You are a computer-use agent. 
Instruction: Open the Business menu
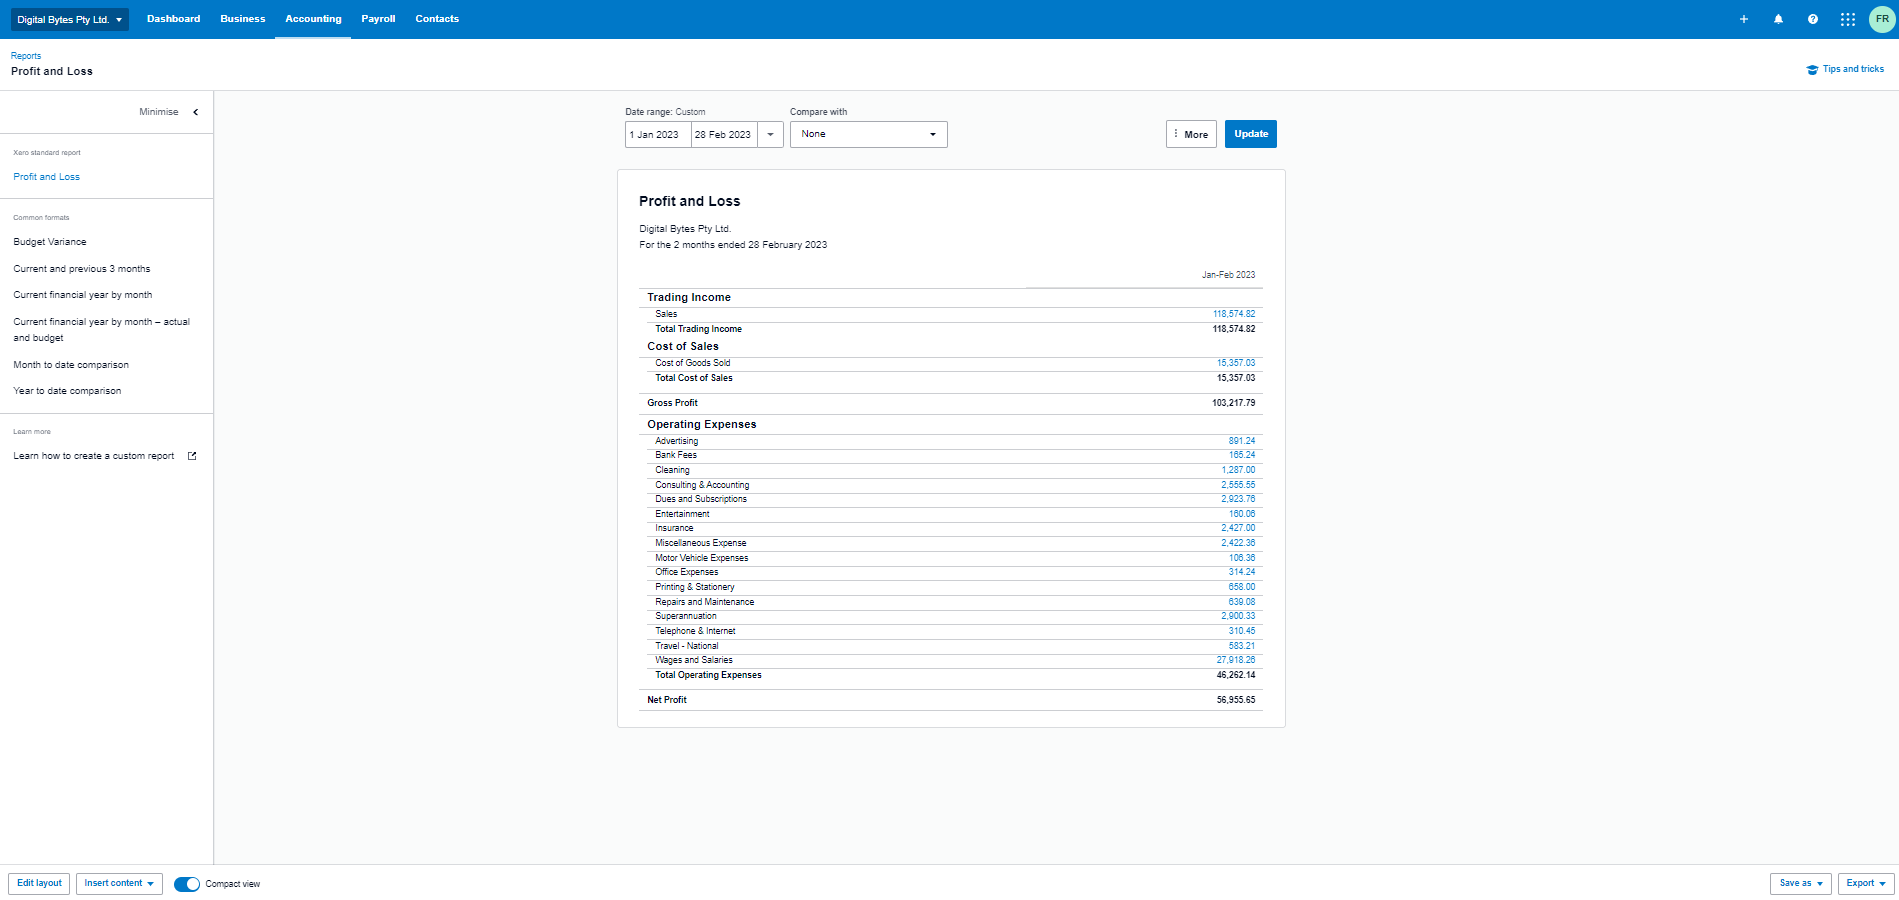pyautogui.click(x=243, y=19)
